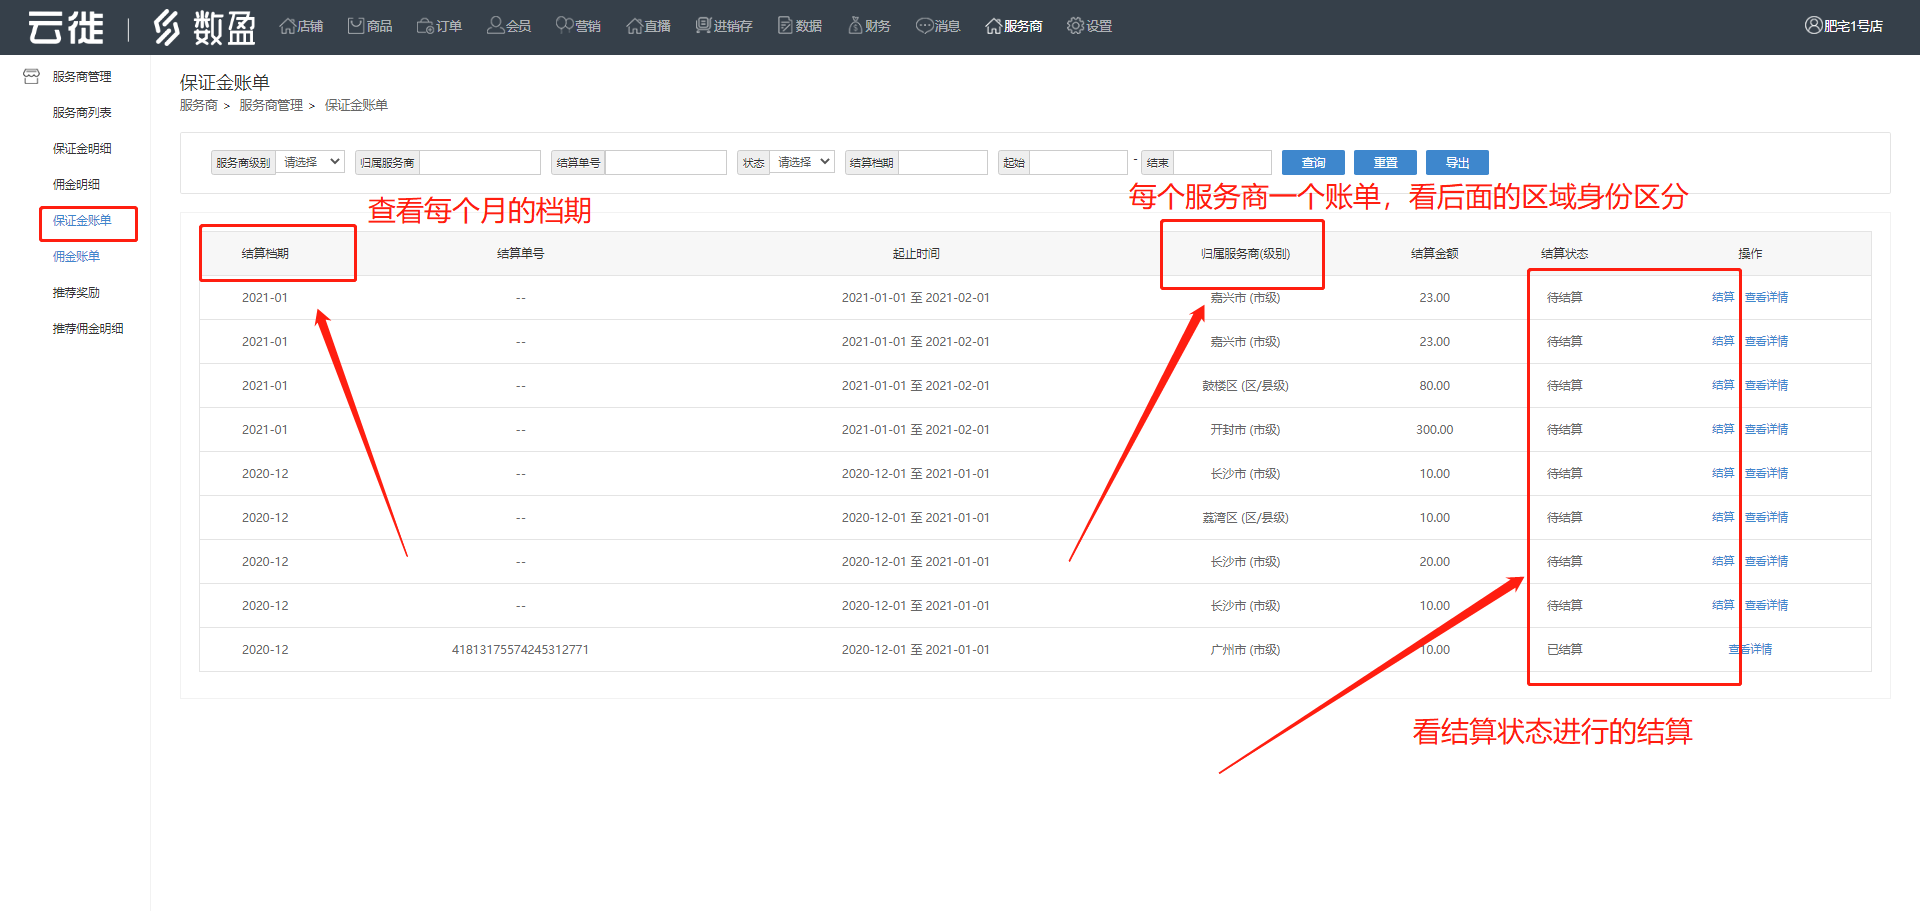Image resolution: width=1920 pixels, height=911 pixels.
Task: Select 佣金账单 in the sidebar
Action: [76, 256]
